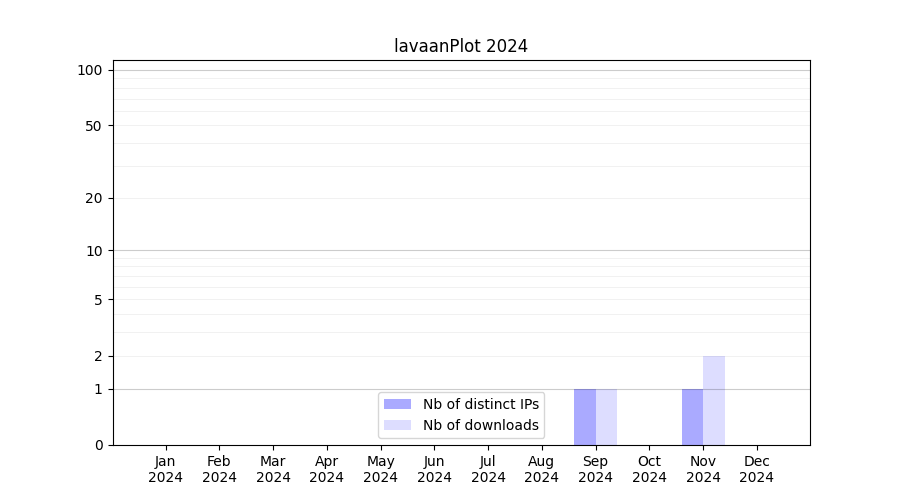Click the 50 tick on the y-axis
Image resolution: width=900 pixels, height=500 pixels.
click(x=94, y=126)
